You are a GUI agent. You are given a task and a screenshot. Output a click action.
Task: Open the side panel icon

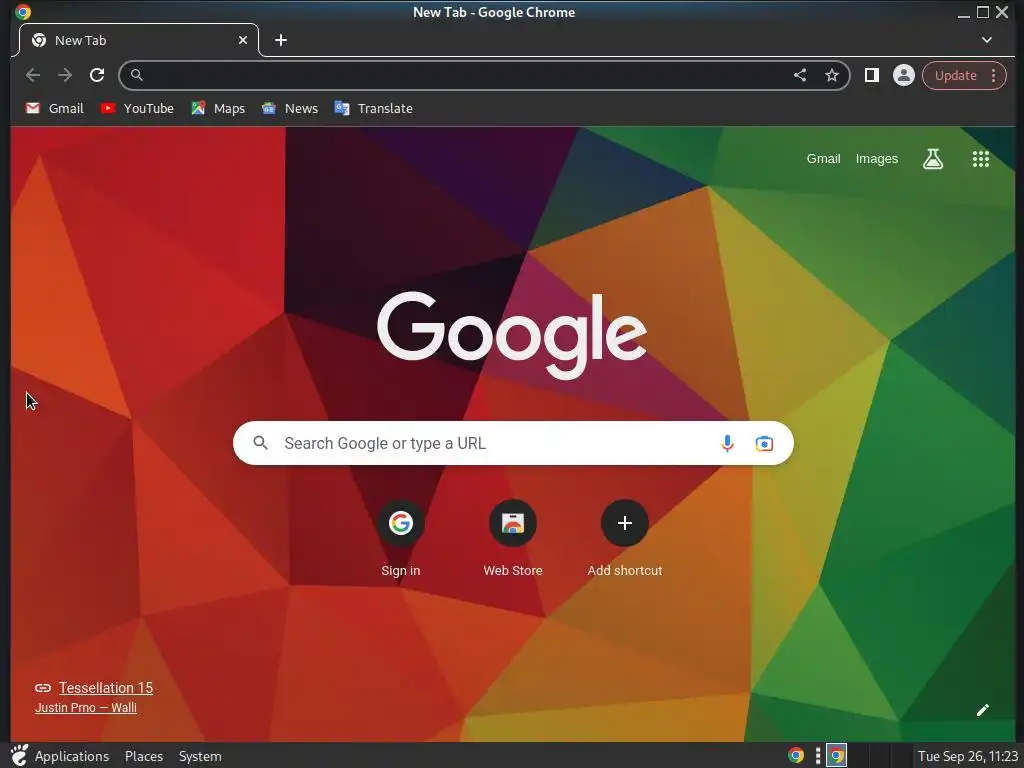pyautogui.click(x=872, y=75)
